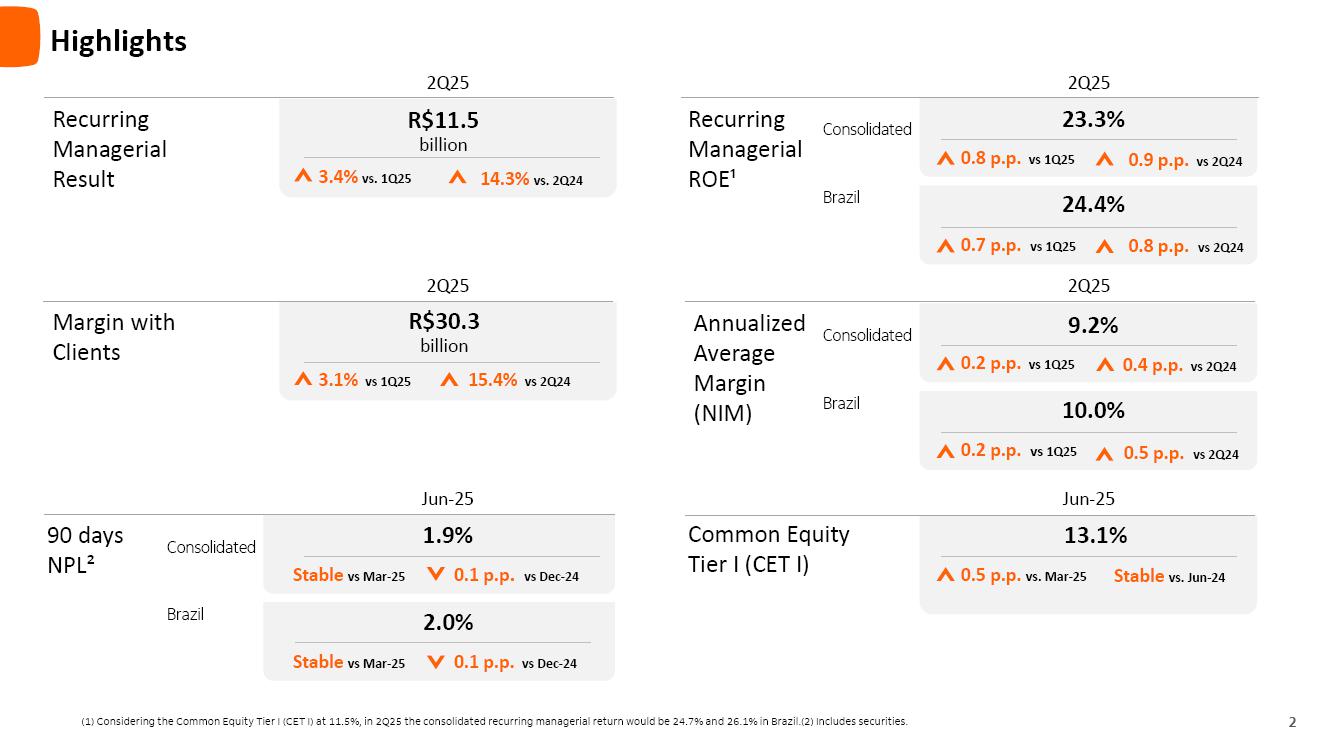The width and height of the screenshot is (1318, 741).
Task: Click the up arrow beside 0.9 p.p. vs 2Q24
Action: tap(1104, 159)
